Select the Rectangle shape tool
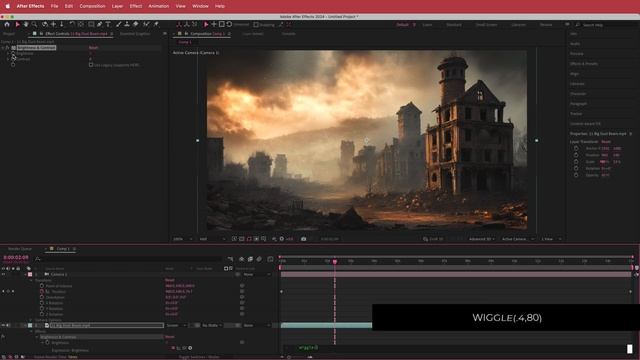Viewport: 640px width, 360px height. point(91,24)
